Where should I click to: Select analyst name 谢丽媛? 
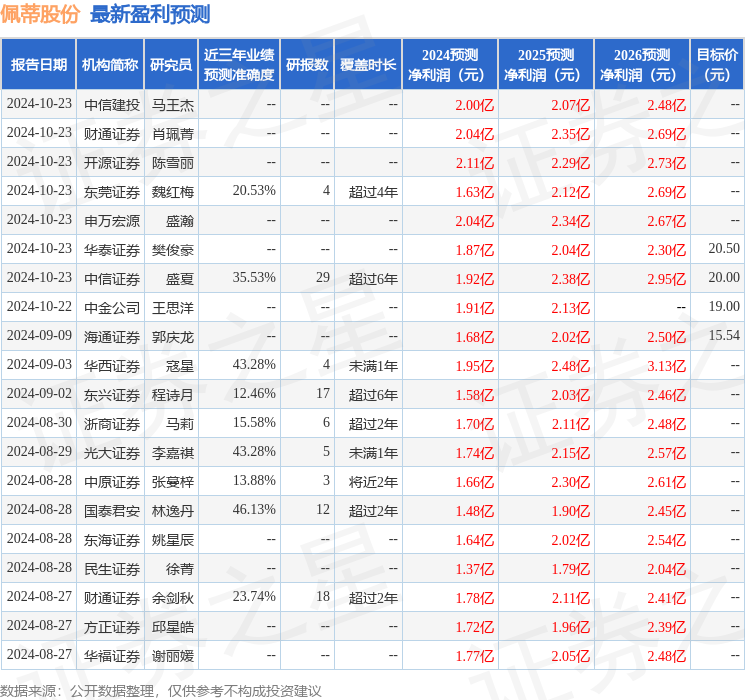[x=172, y=656]
